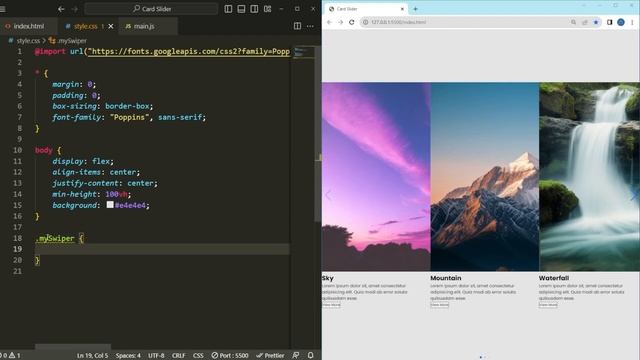Click the Mountain card title
Screen dimensions: 640x360
coord(446,278)
